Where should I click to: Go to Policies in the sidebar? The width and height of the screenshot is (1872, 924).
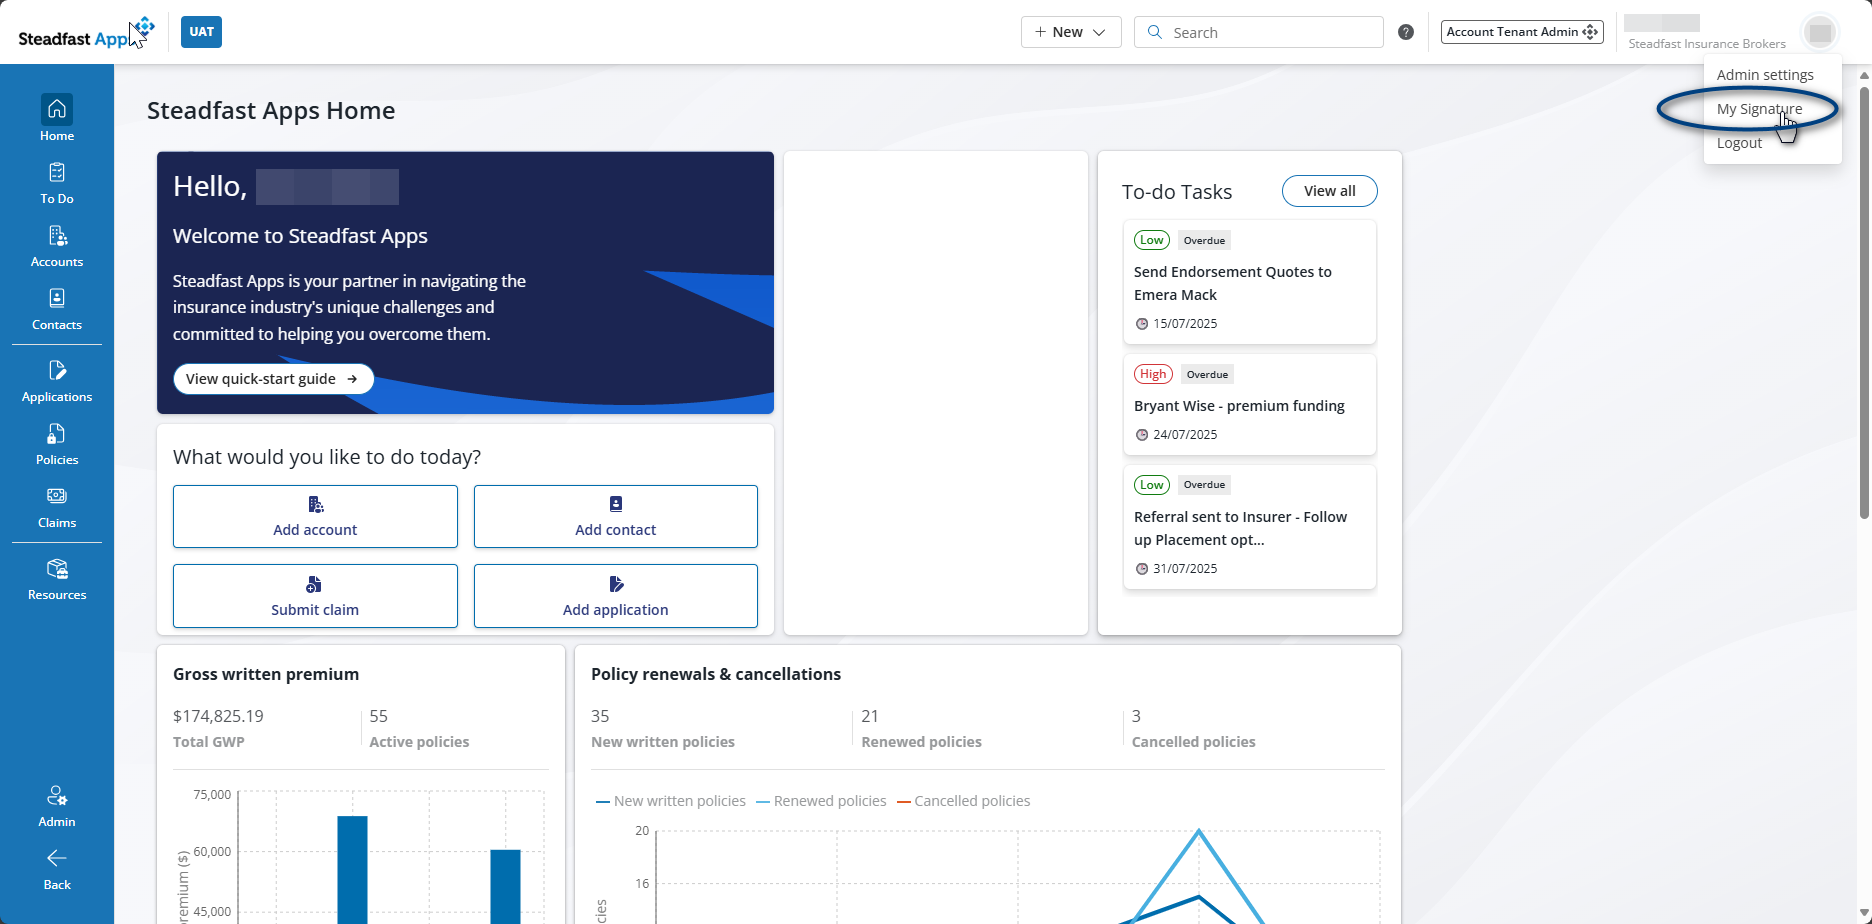(x=57, y=444)
